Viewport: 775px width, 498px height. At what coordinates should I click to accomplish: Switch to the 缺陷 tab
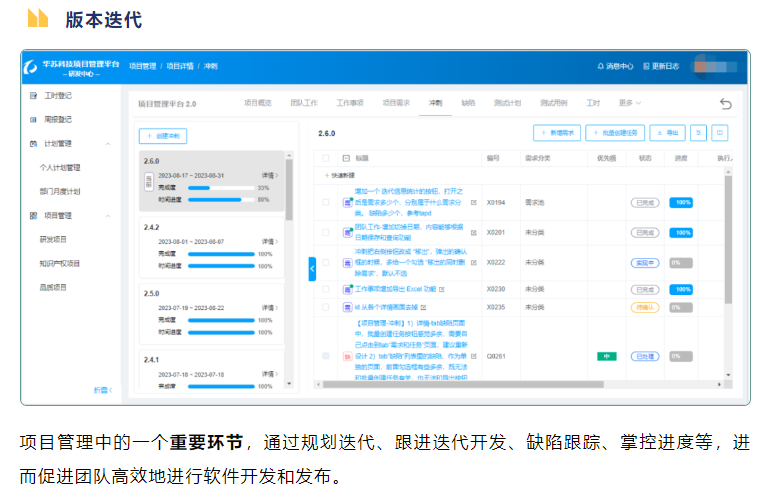(x=468, y=103)
